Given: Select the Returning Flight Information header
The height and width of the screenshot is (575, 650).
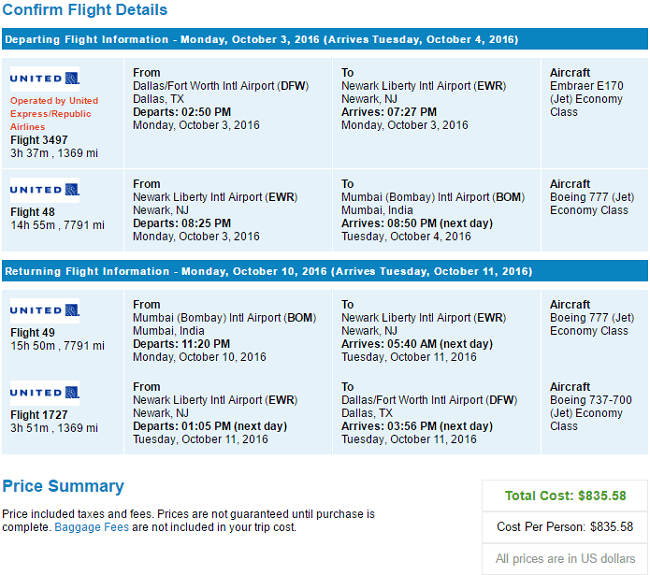Looking at the screenshot, I should pyautogui.click(x=325, y=271).
